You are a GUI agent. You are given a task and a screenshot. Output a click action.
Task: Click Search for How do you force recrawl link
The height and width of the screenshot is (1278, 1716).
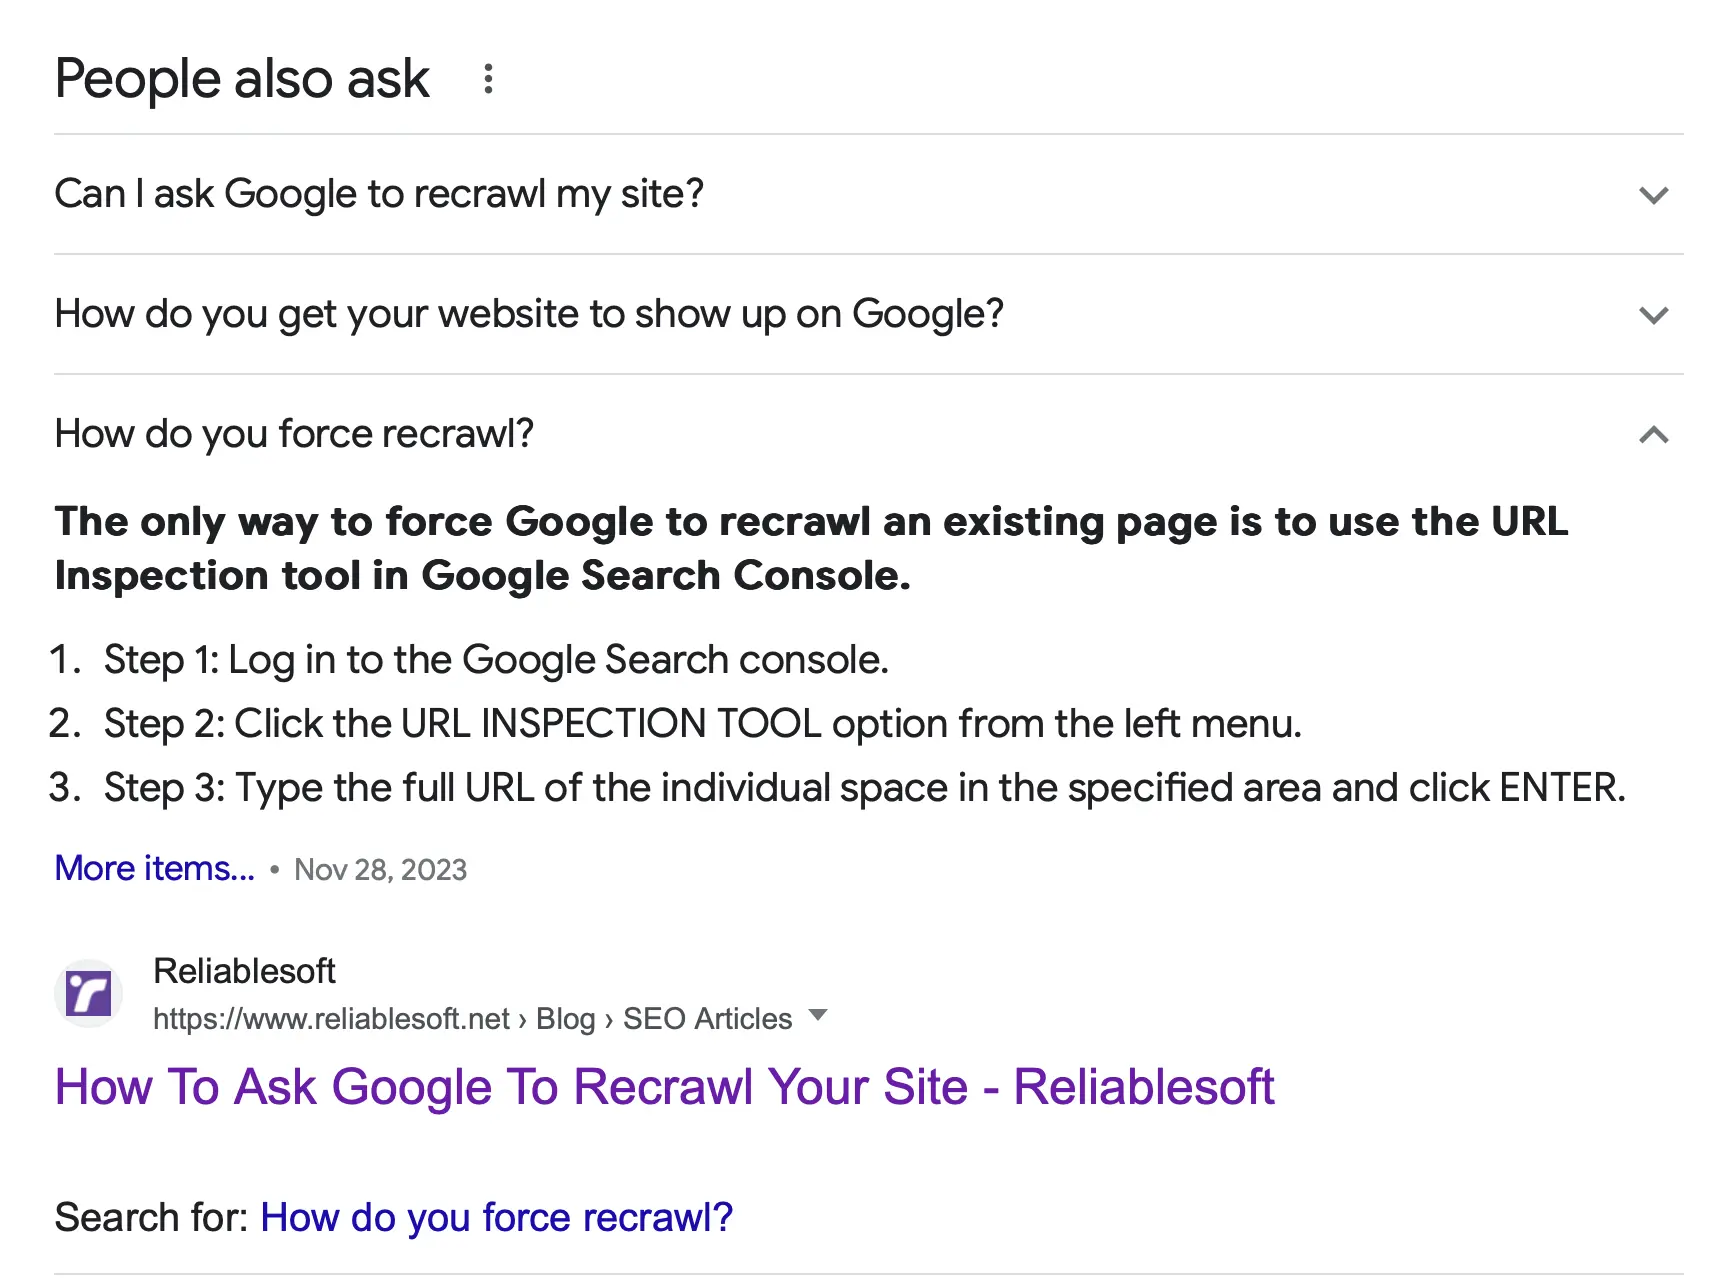tap(496, 1218)
